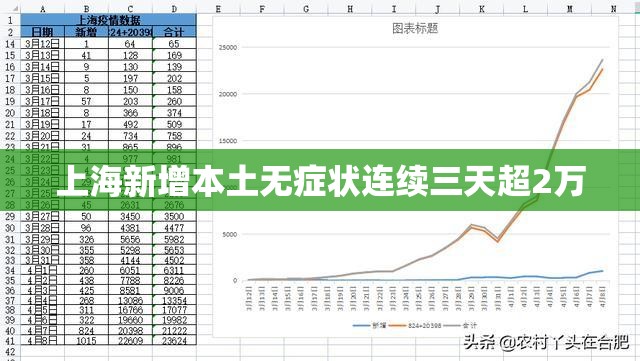Screen dimensions: 640x361
Task: Click the 25000 y-axis label
Action: [228, 47]
